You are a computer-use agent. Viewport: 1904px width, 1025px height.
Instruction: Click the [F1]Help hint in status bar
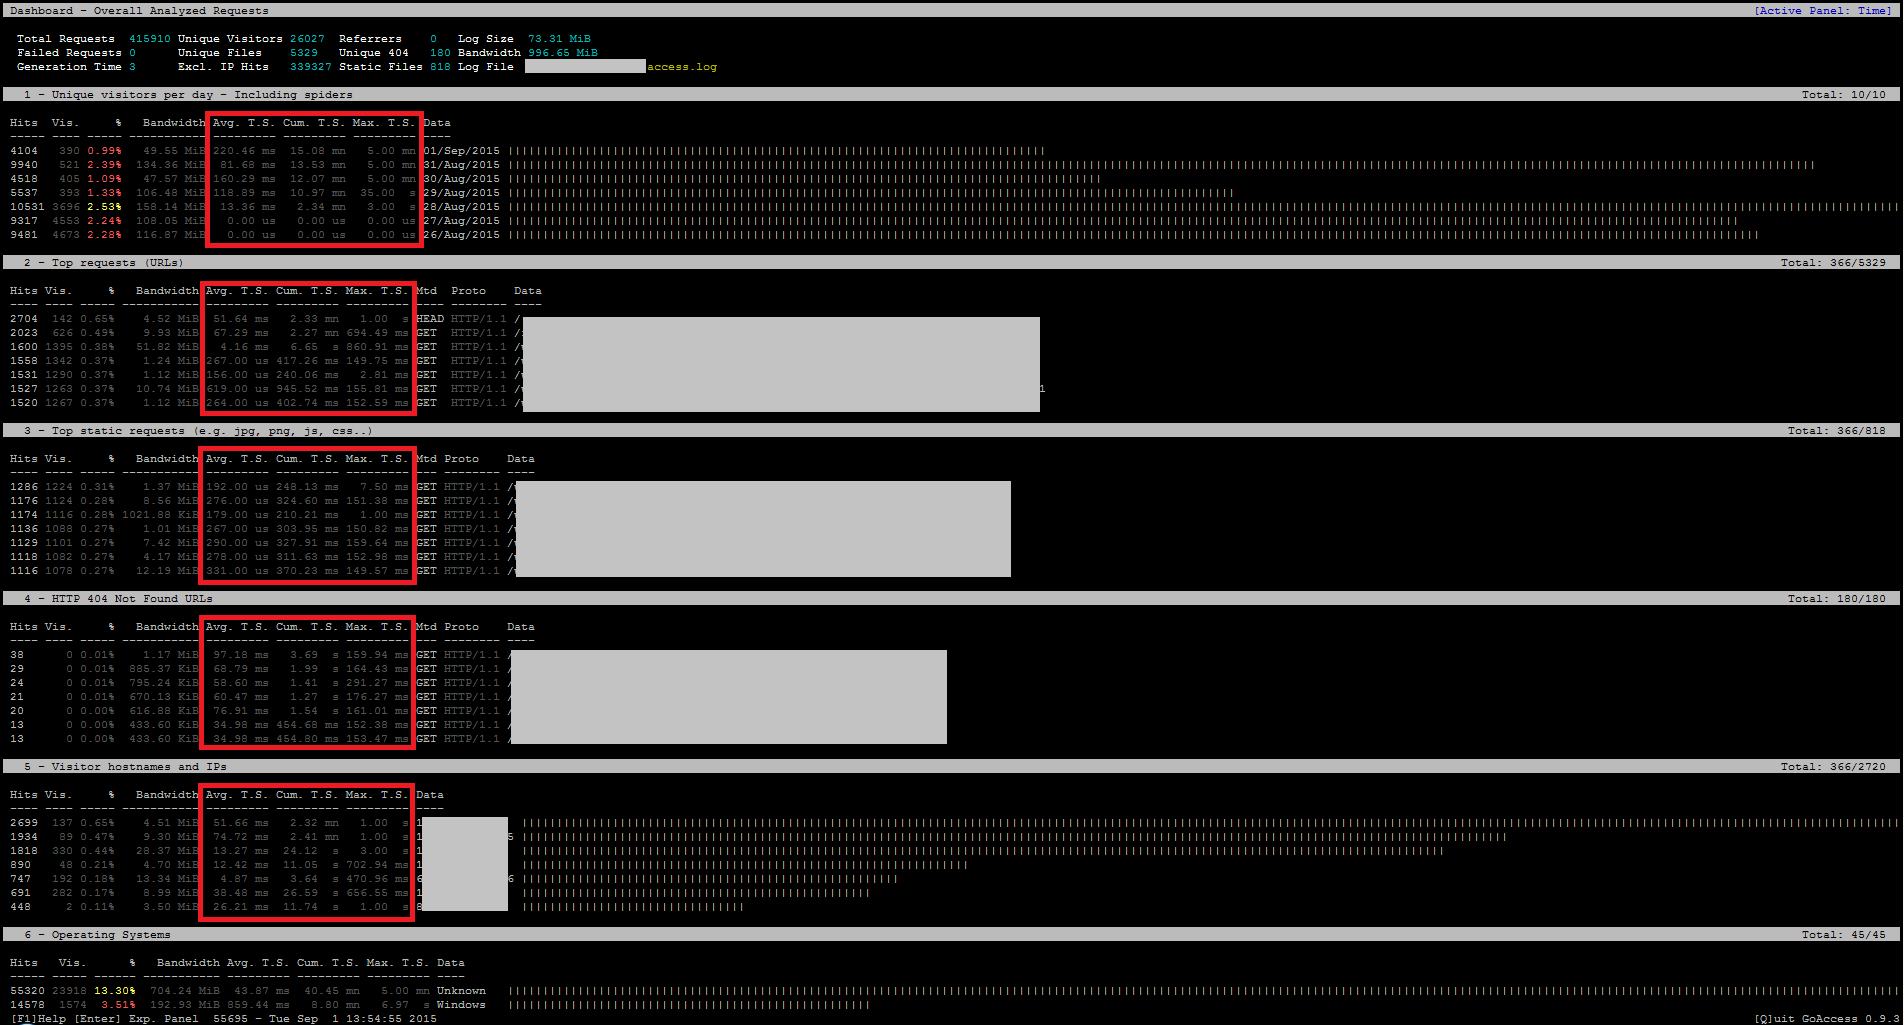pos(38,1019)
